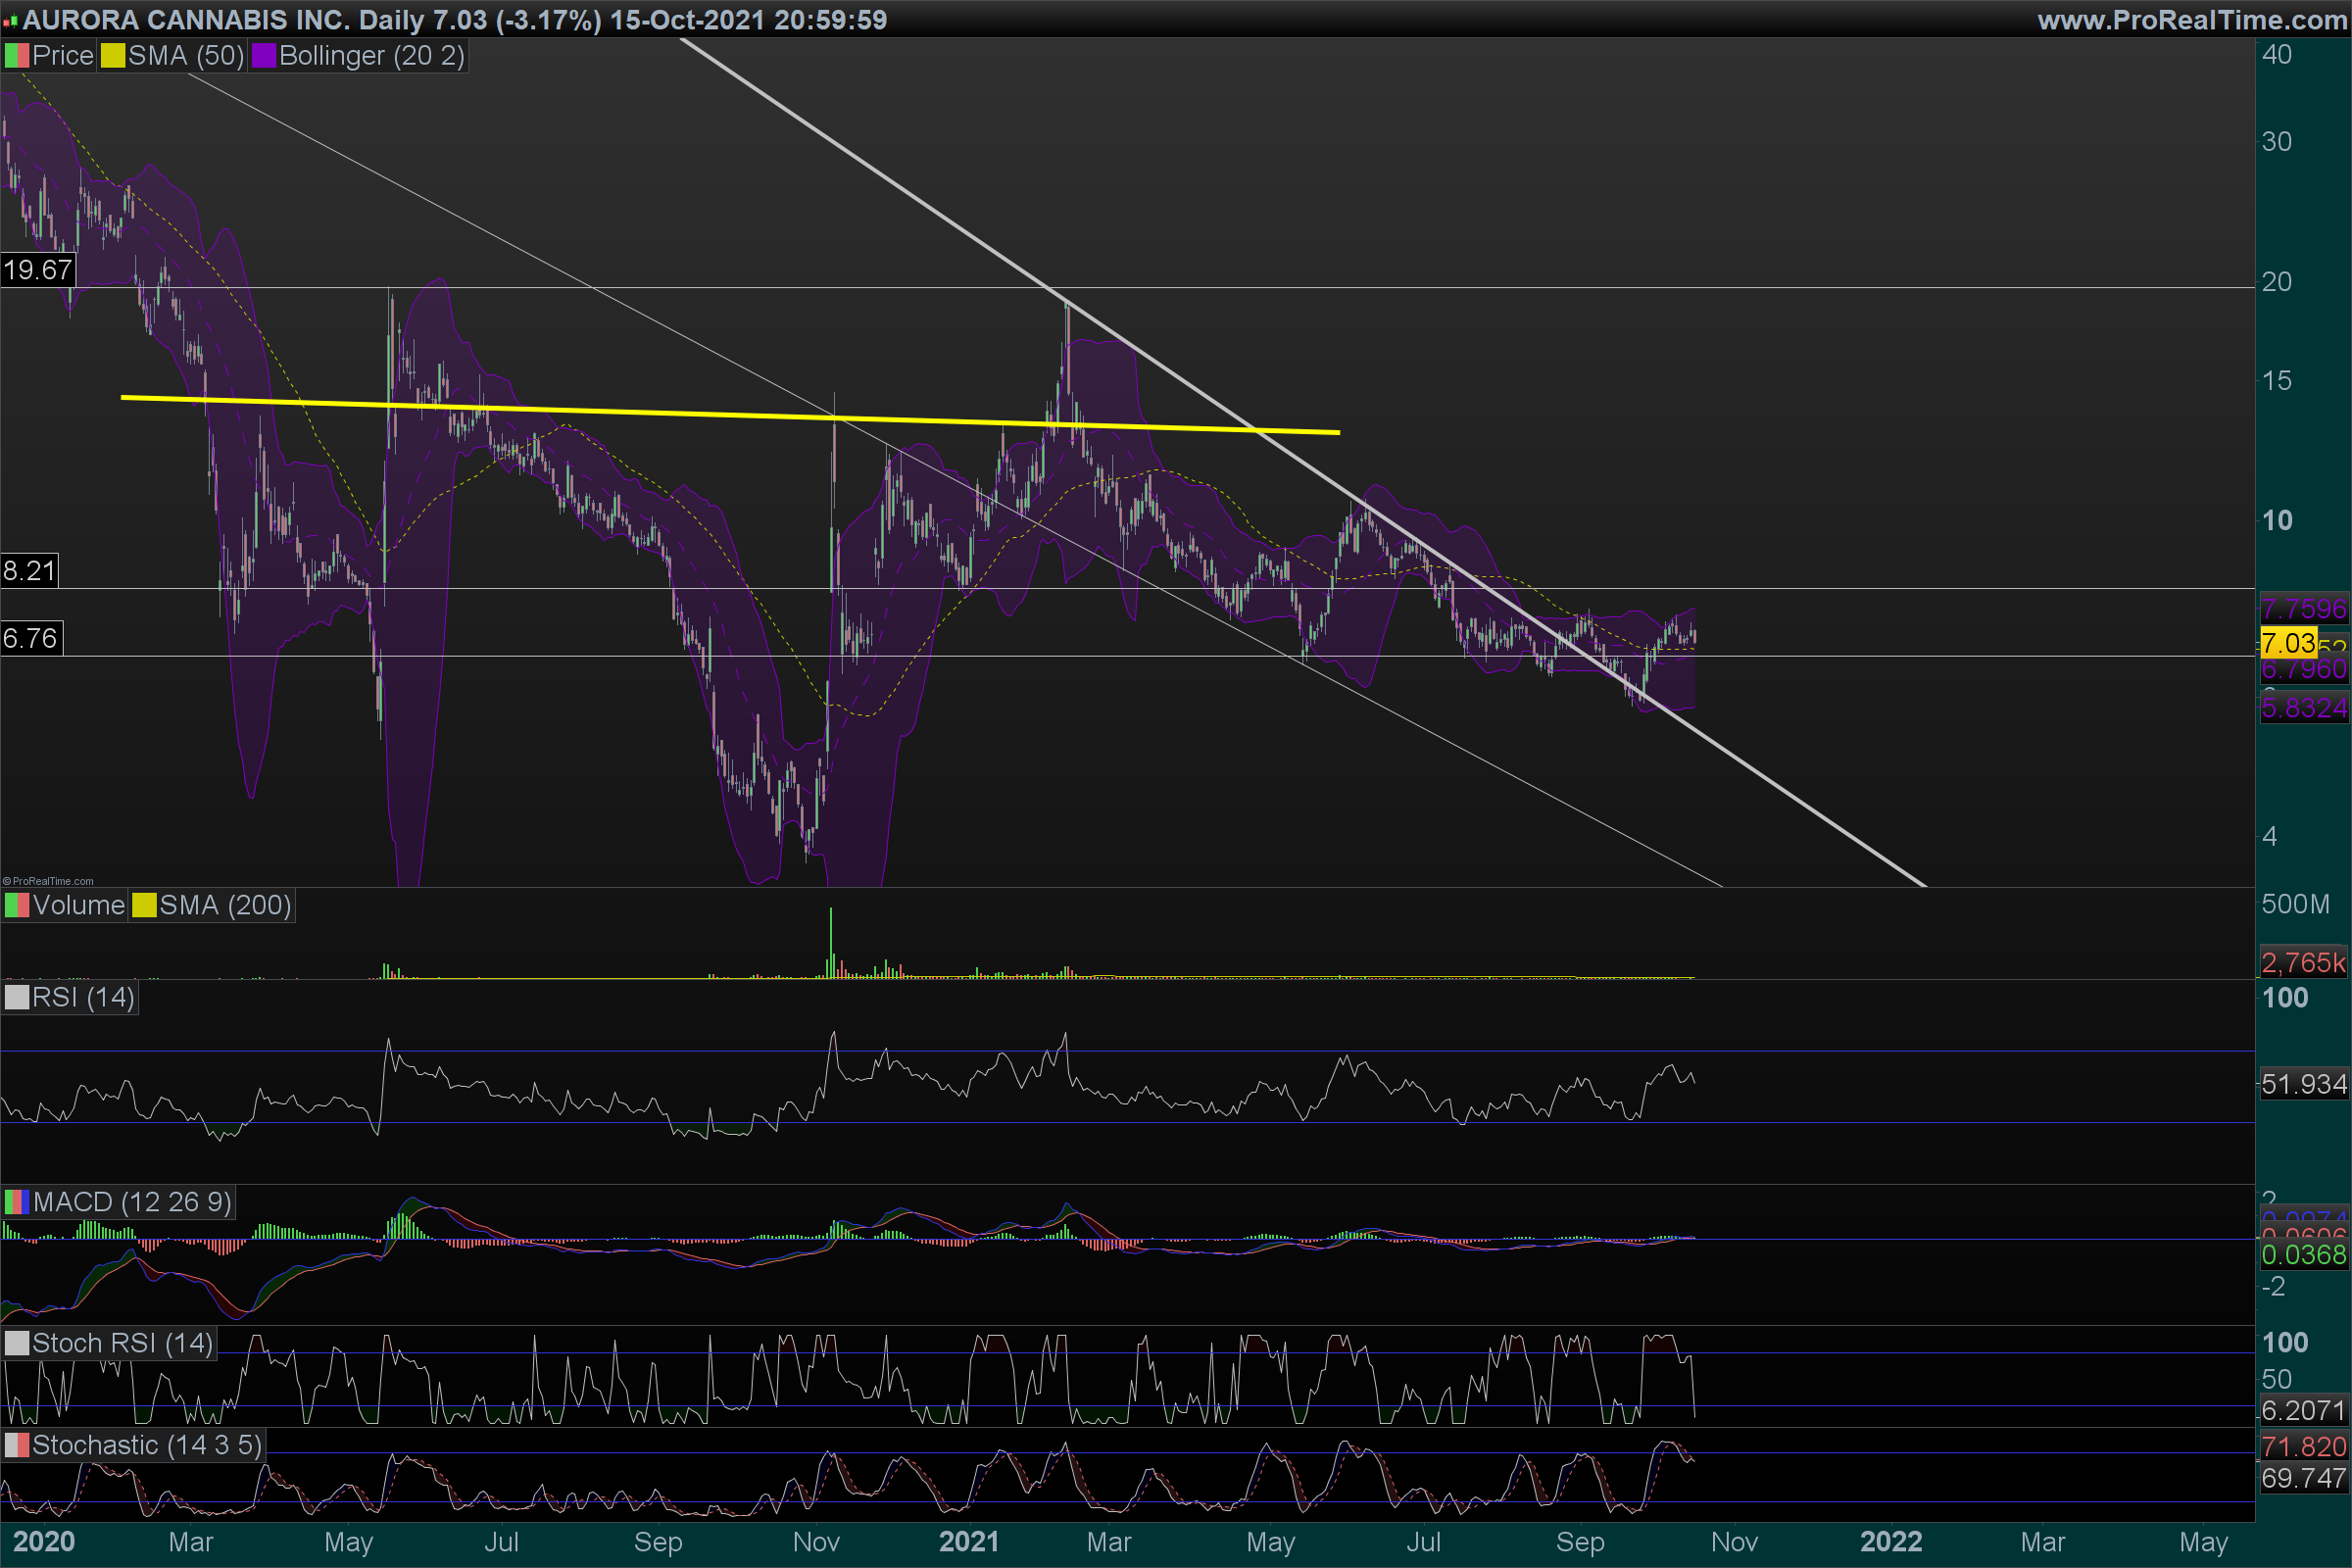
Task: Click the 8.21 support level label
Action: pos(29,571)
